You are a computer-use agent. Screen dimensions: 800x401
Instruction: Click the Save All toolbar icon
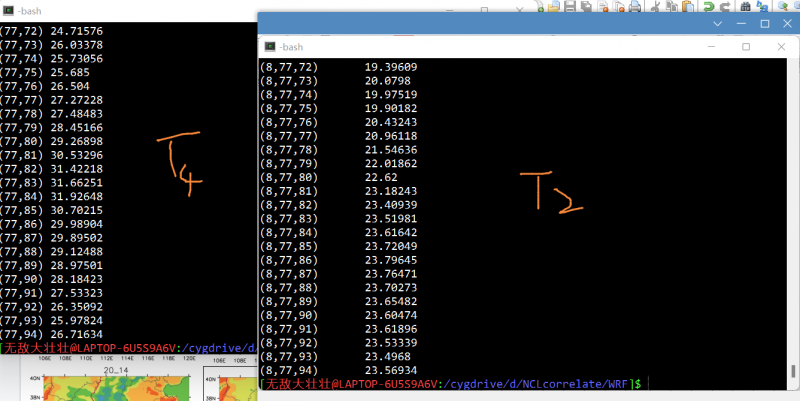coord(586,6)
